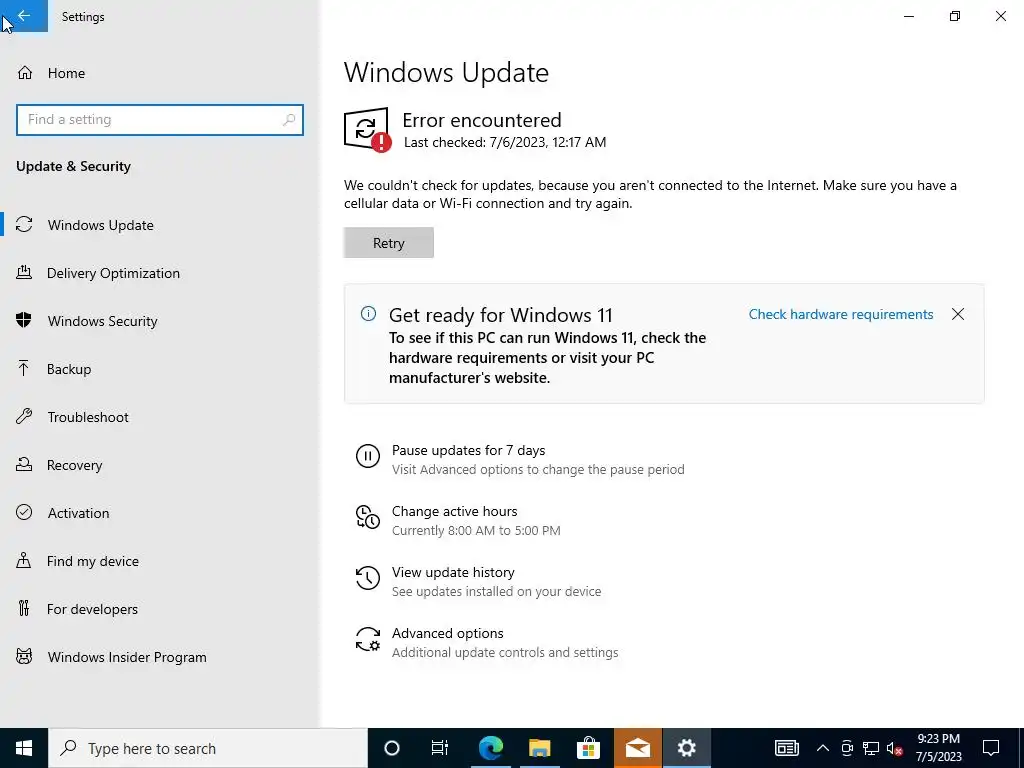Open File Explorer from the taskbar
Viewport: 1024px width, 768px height.
(539, 748)
